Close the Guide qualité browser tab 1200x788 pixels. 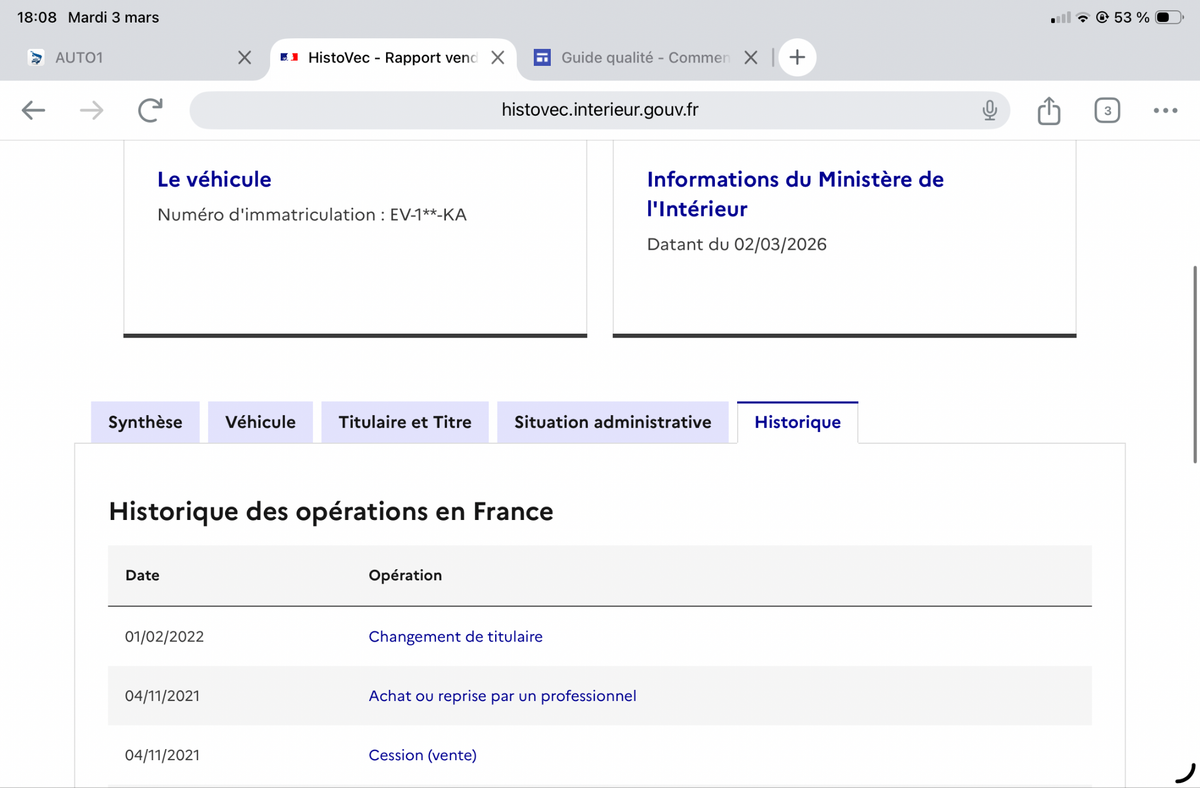point(751,58)
